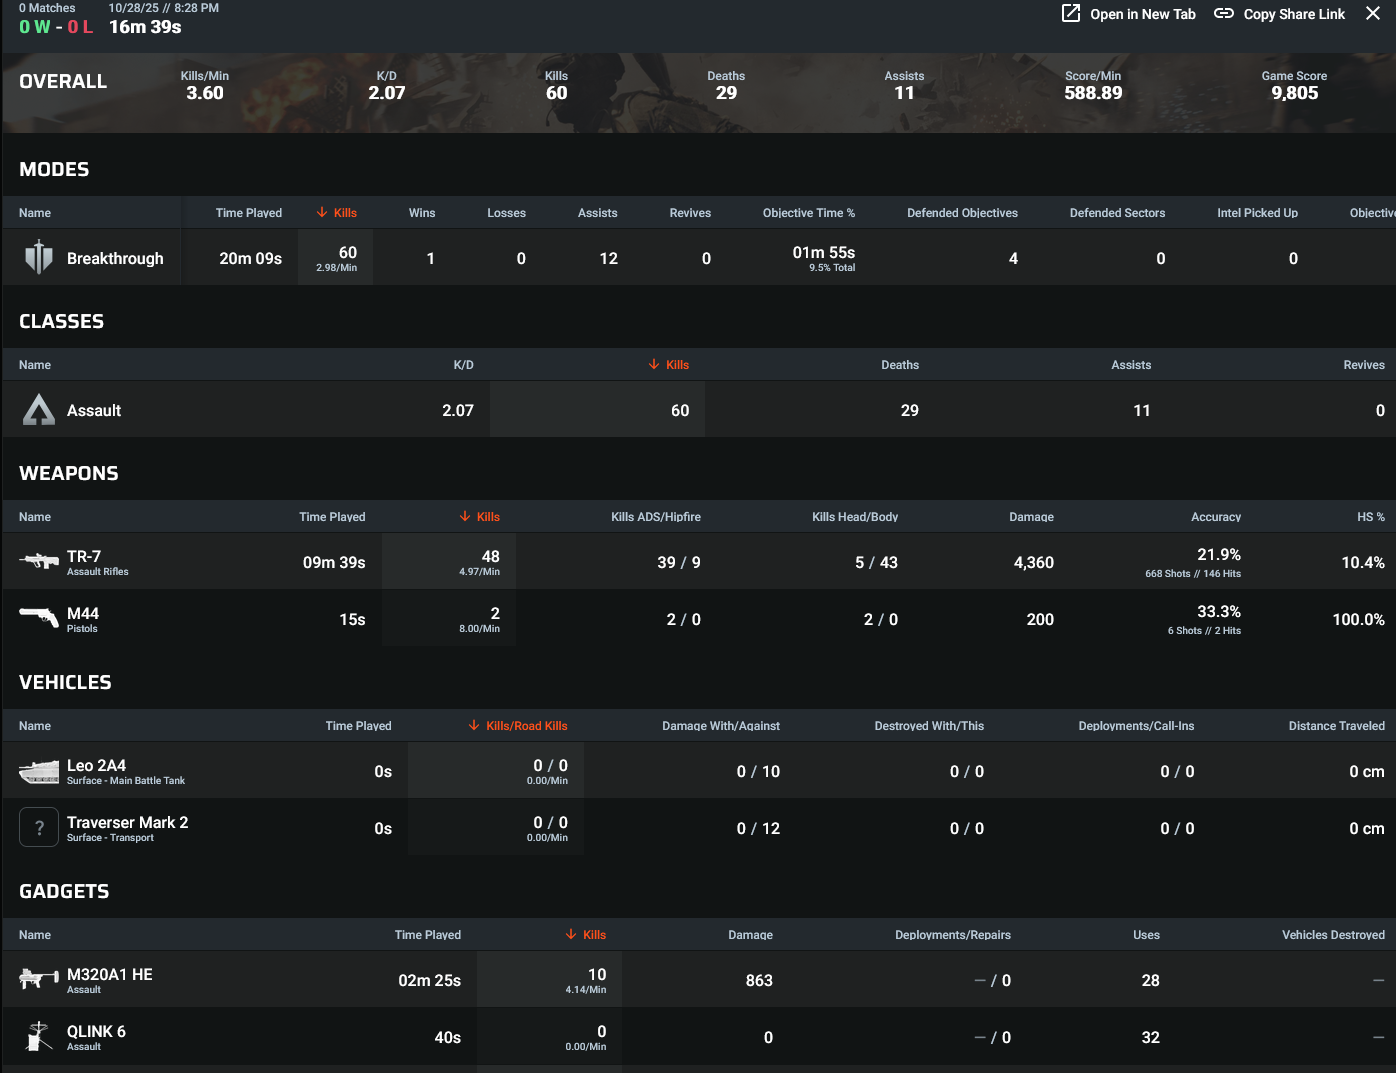Screen dimensions: 1396x1073
Task: Sort Gadgets by Deployments/Repairs
Action: [x=953, y=935]
